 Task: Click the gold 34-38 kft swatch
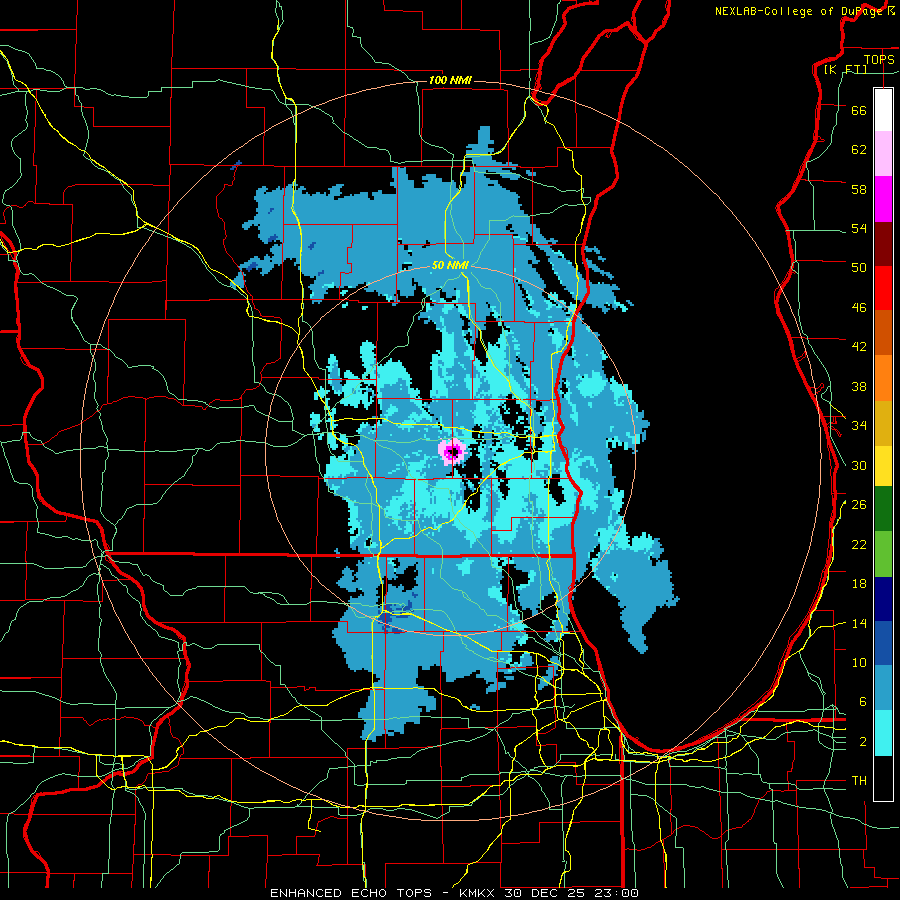pos(883,423)
